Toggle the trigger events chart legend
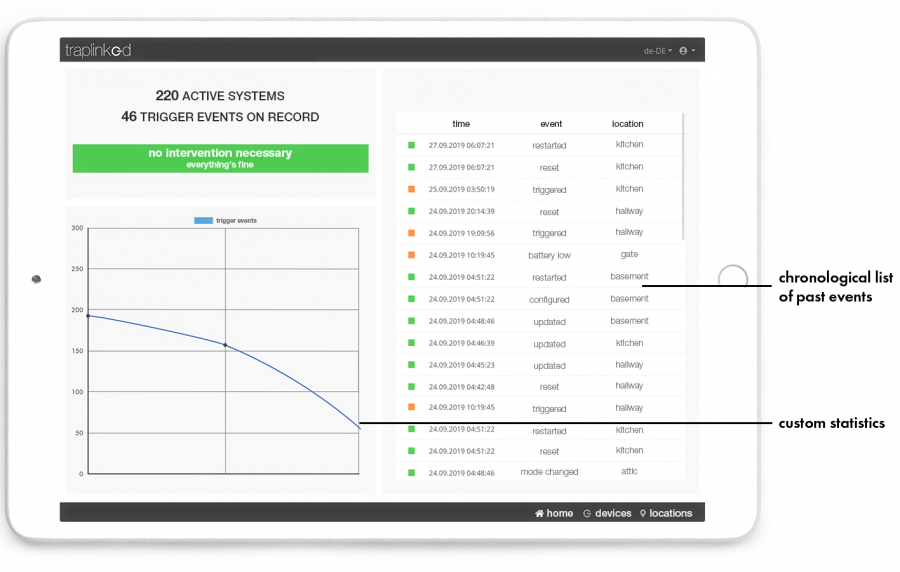This screenshot has height=572, width=900. (226, 220)
